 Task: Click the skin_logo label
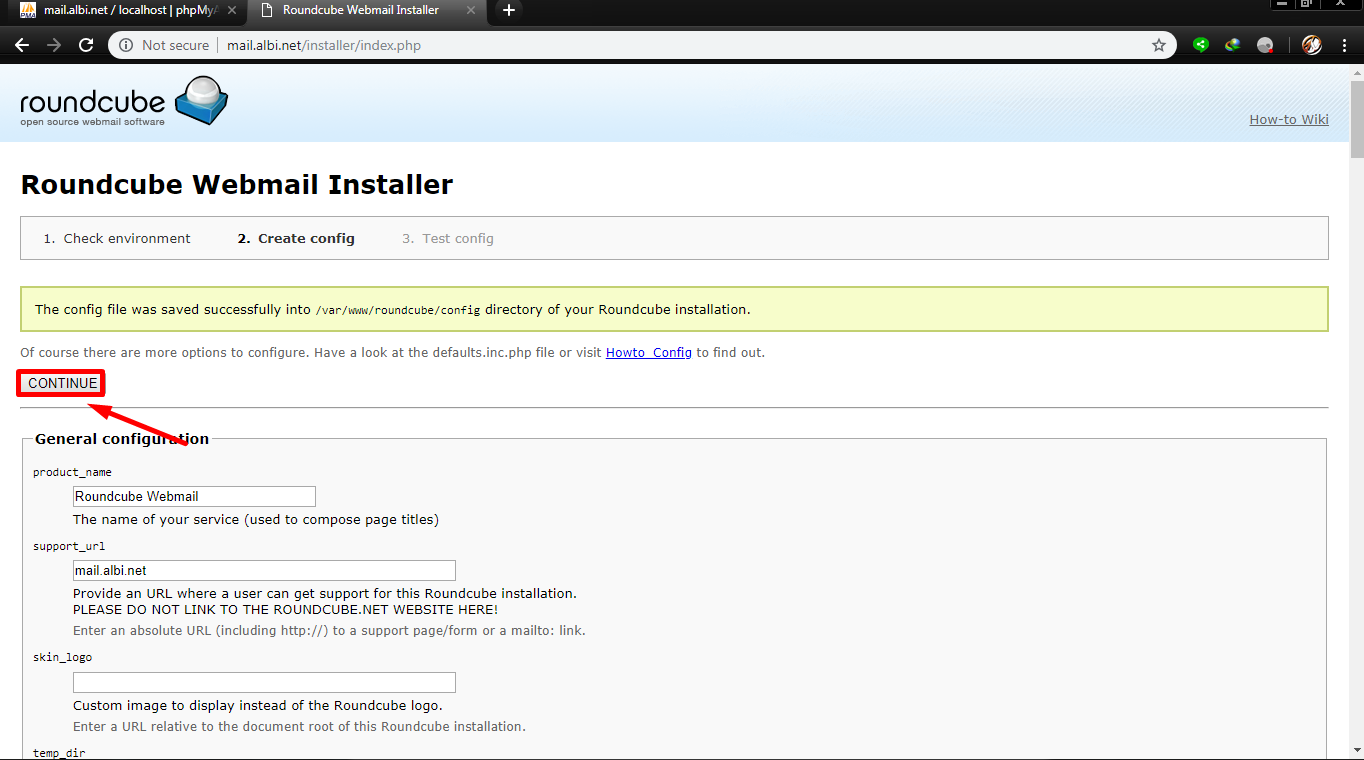click(x=63, y=657)
